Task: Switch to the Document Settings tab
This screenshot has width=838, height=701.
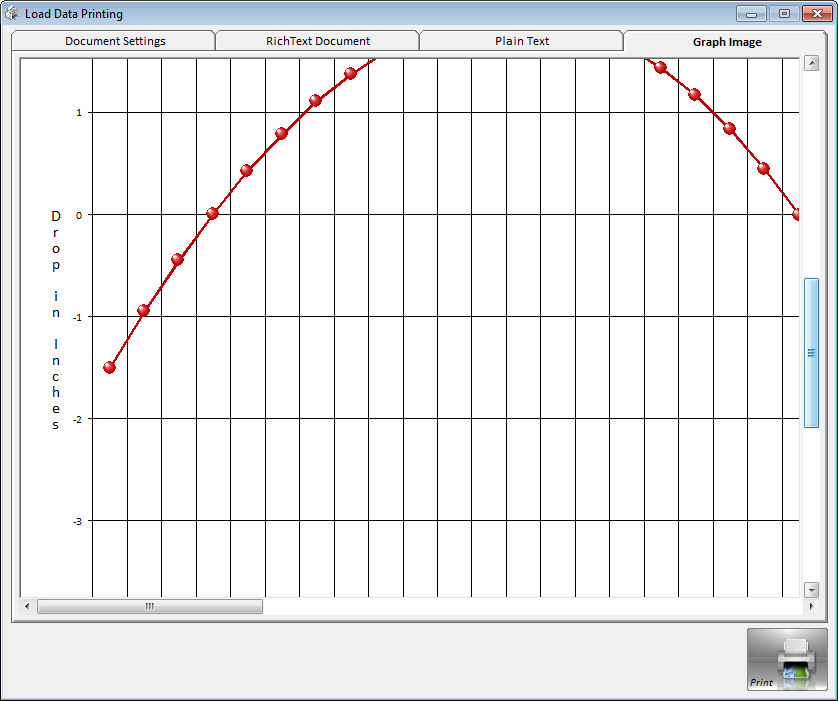Action: click(x=115, y=41)
